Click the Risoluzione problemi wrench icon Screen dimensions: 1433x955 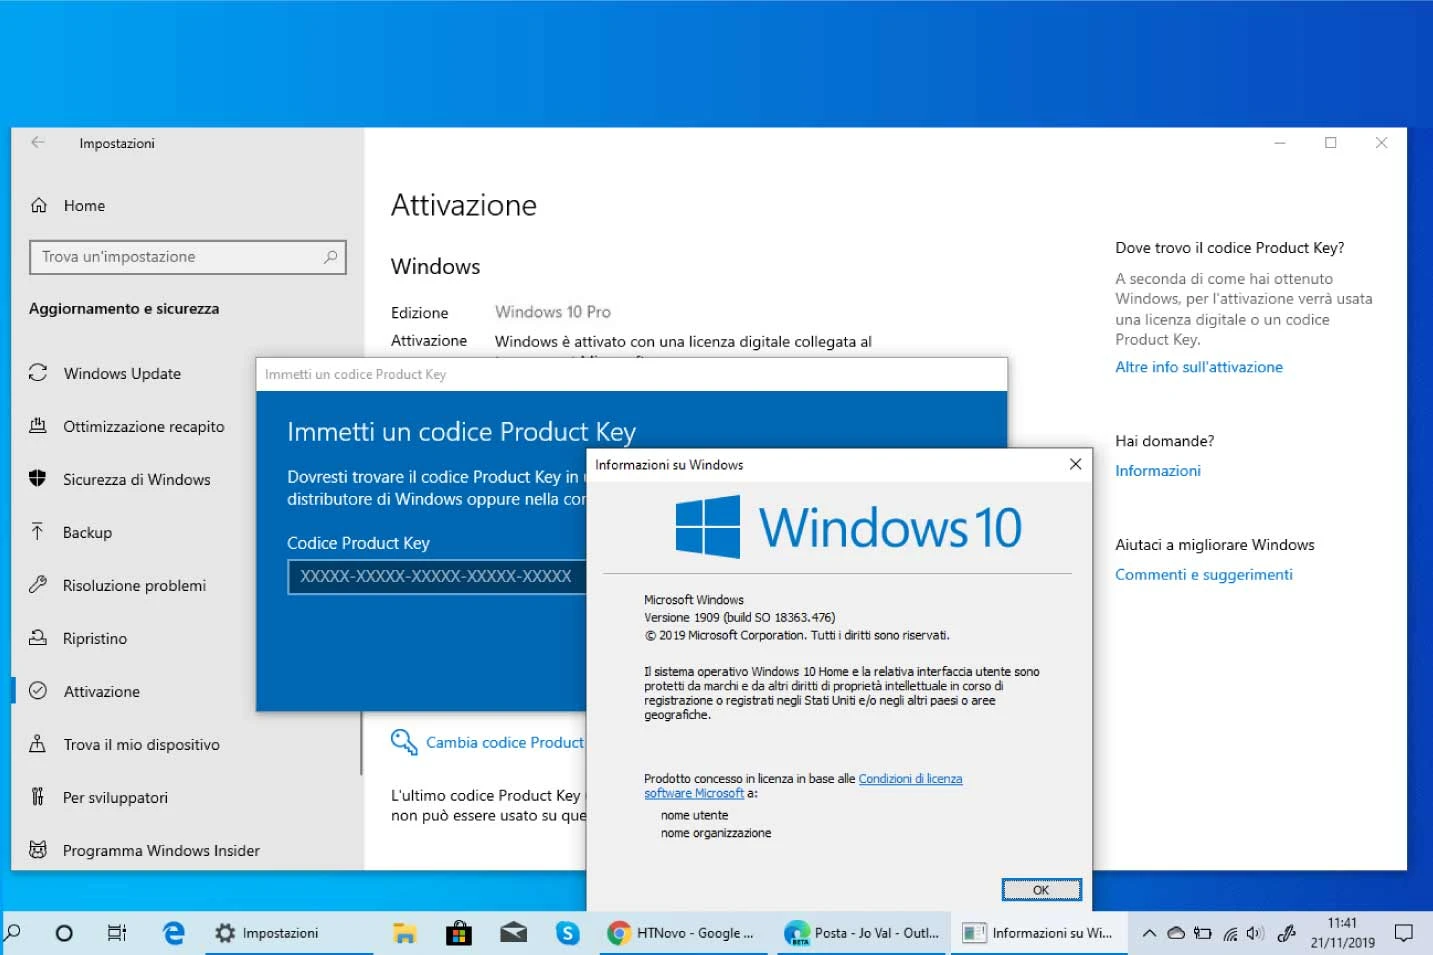click(x=38, y=585)
